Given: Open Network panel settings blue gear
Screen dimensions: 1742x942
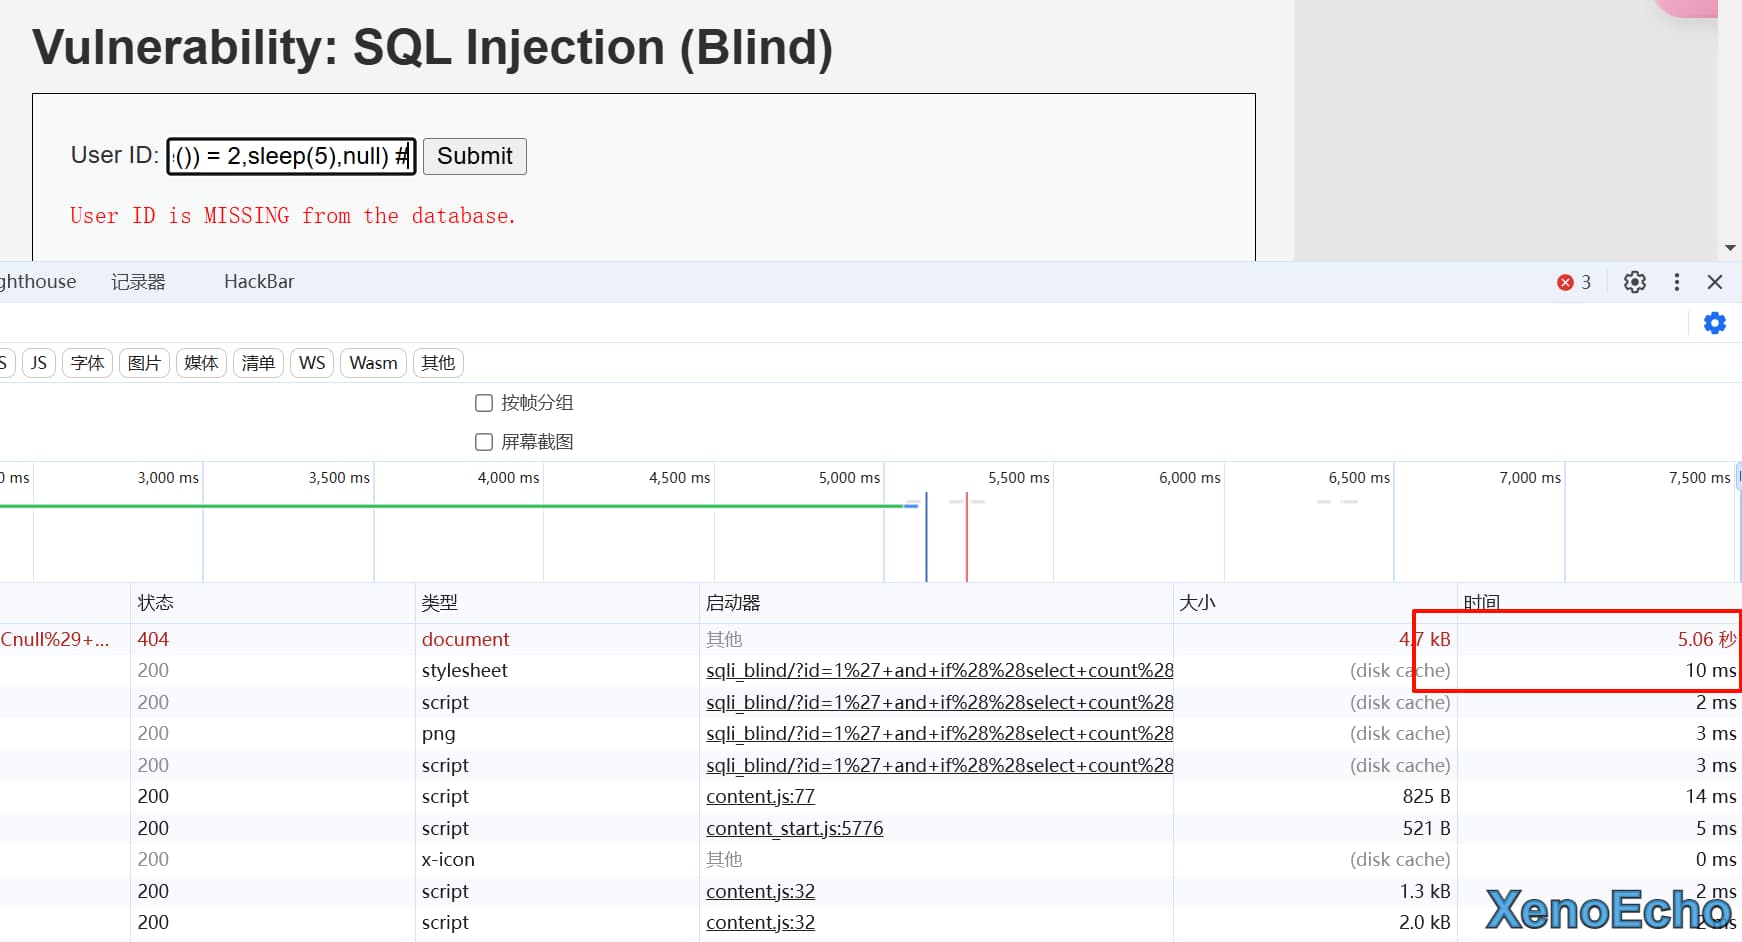Looking at the screenshot, I should coord(1714,323).
